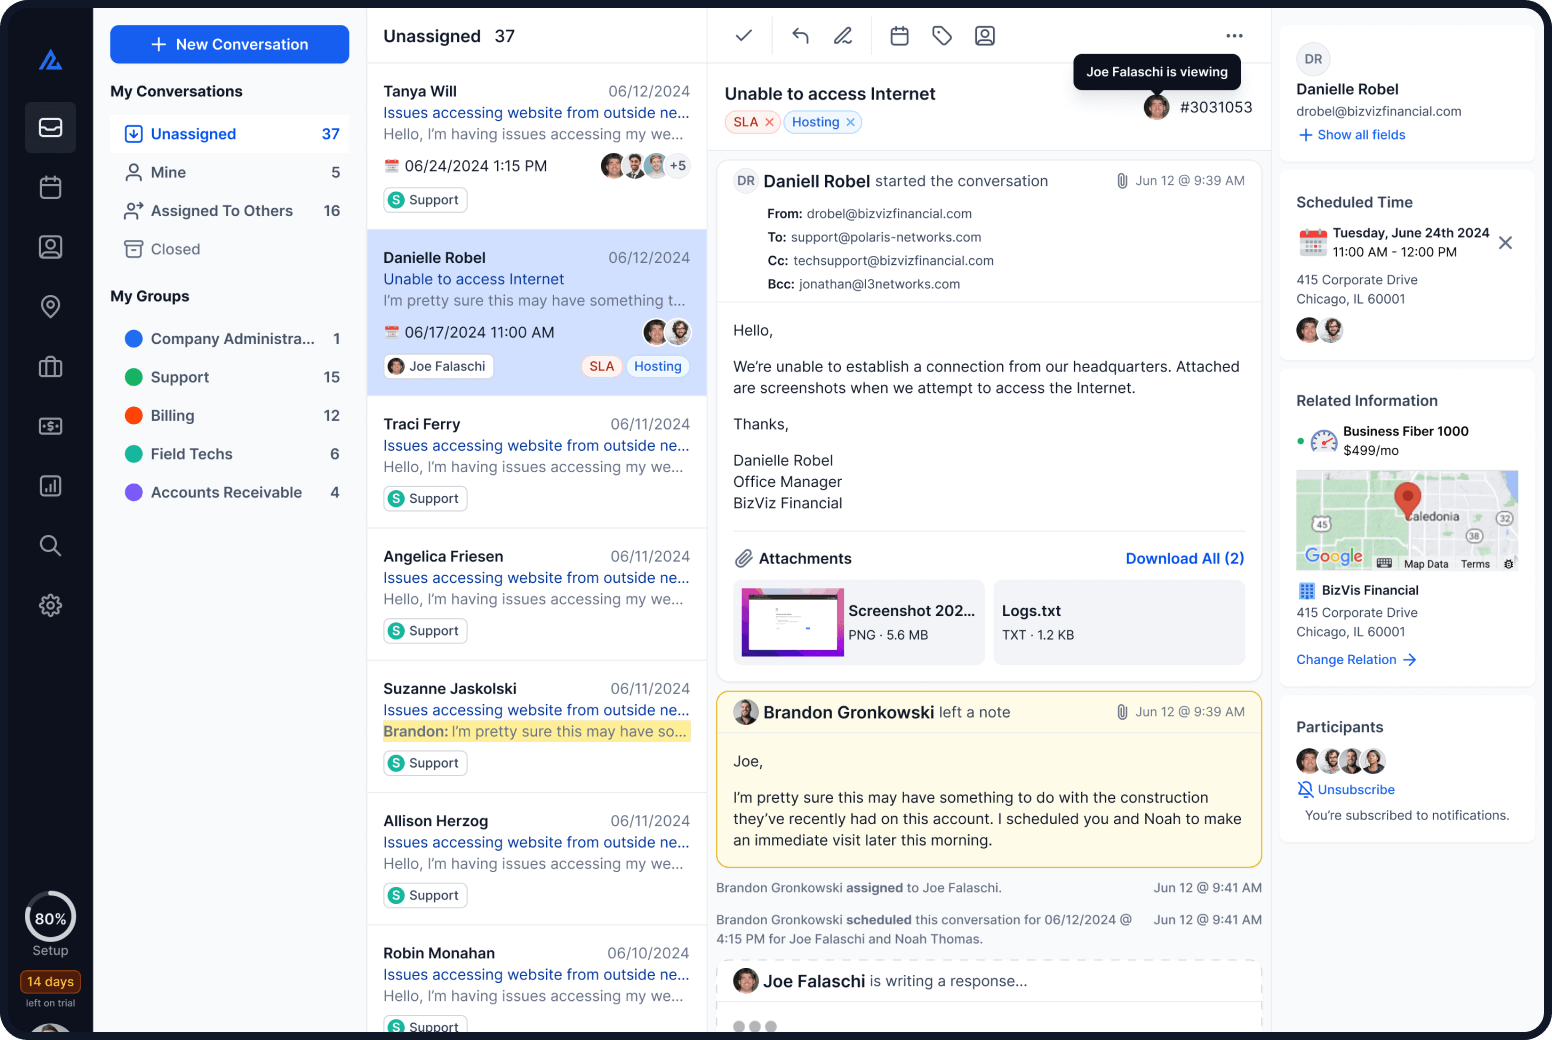This screenshot has height=1040, width=1552.
Task: Click paperclip icon on Daniell Robel message
Action: pyautogui.click(x=1122, y=181)
